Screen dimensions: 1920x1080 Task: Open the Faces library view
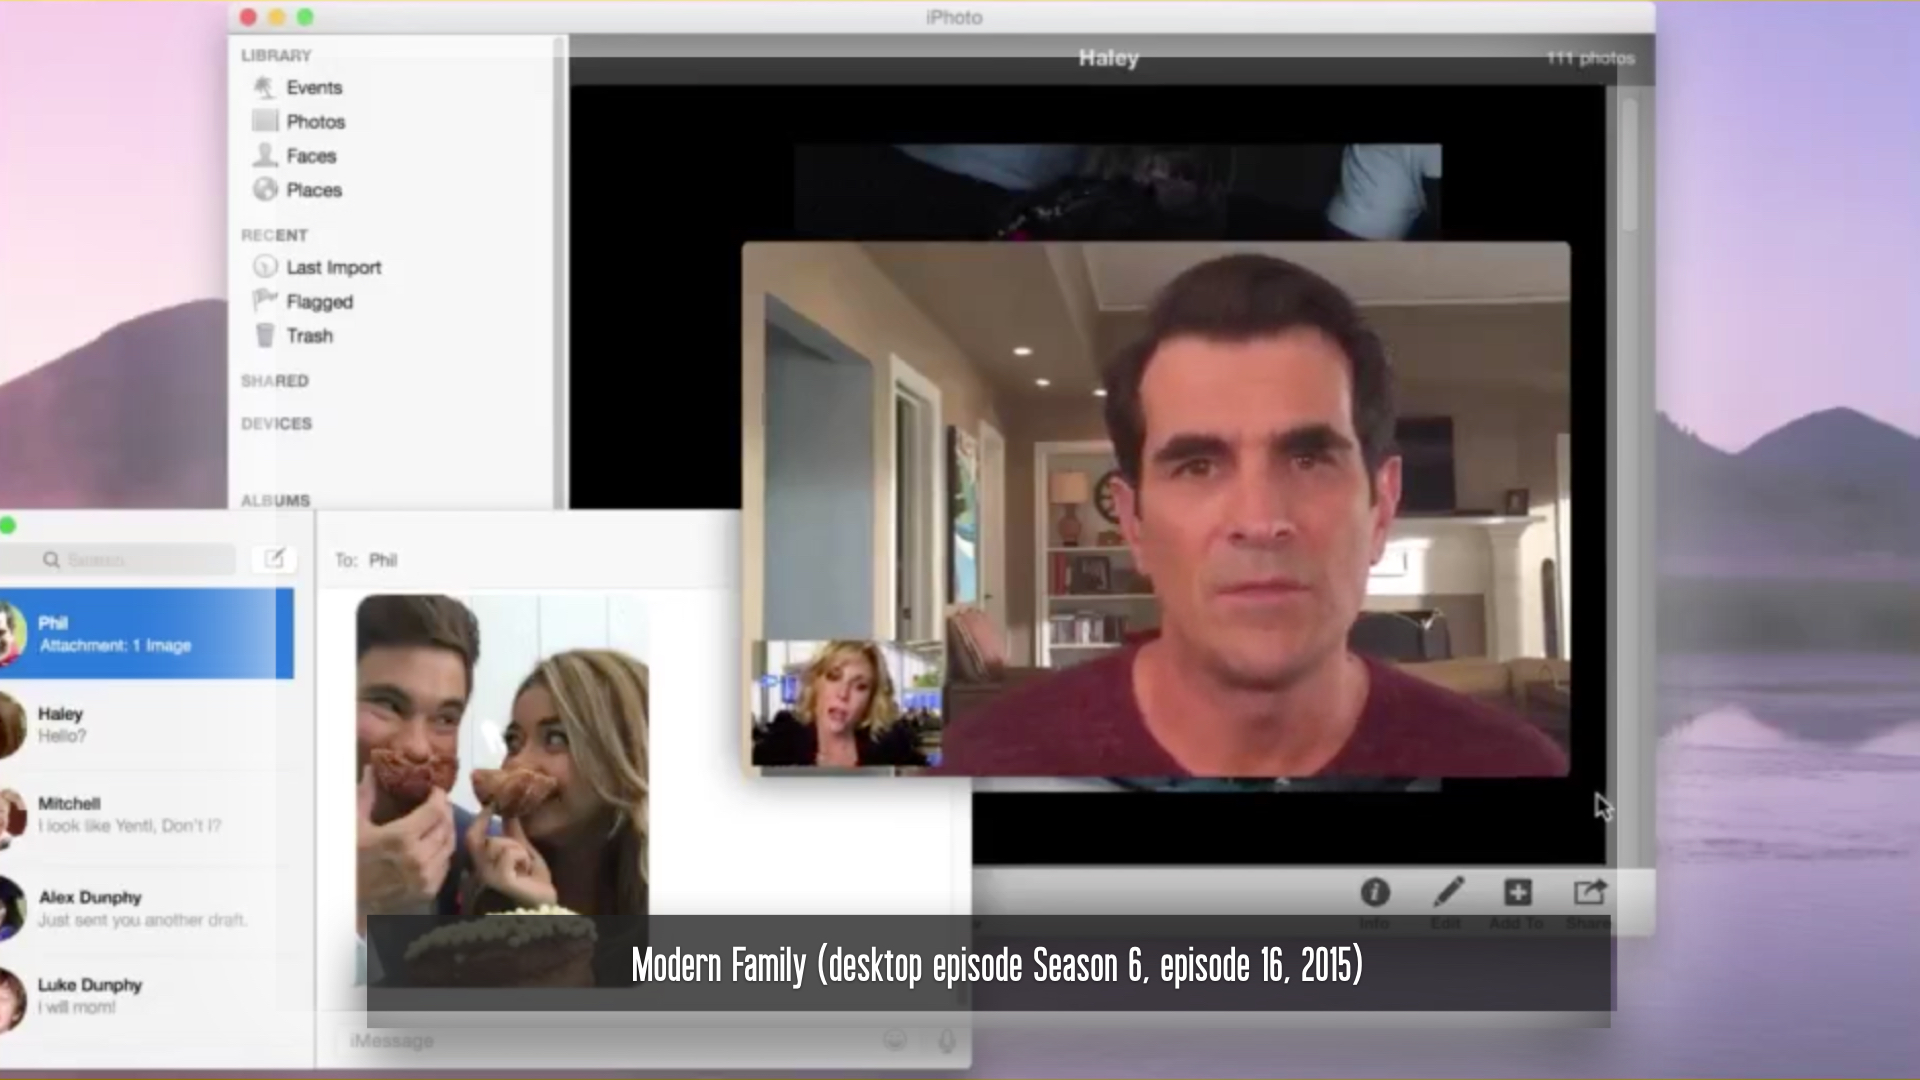(310, 156)
